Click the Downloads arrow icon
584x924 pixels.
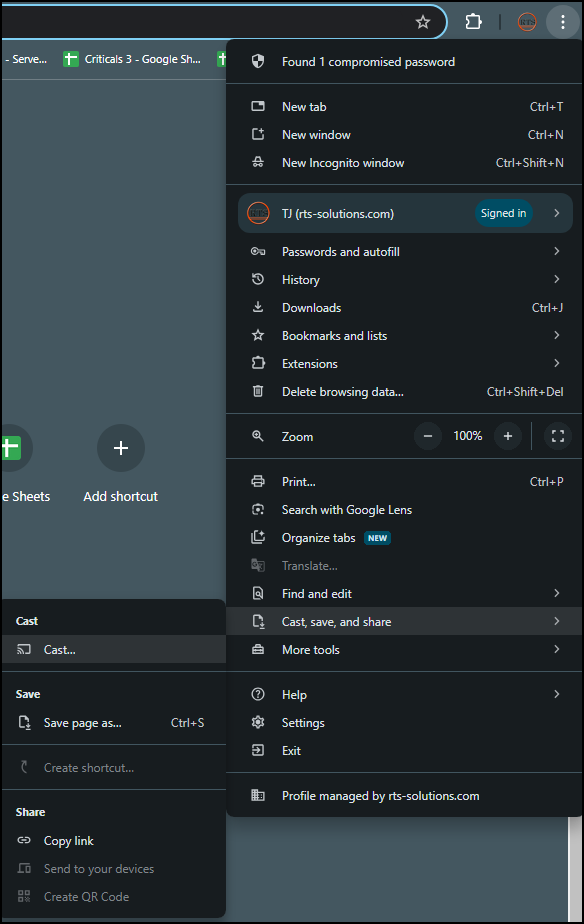pos(258,307)
